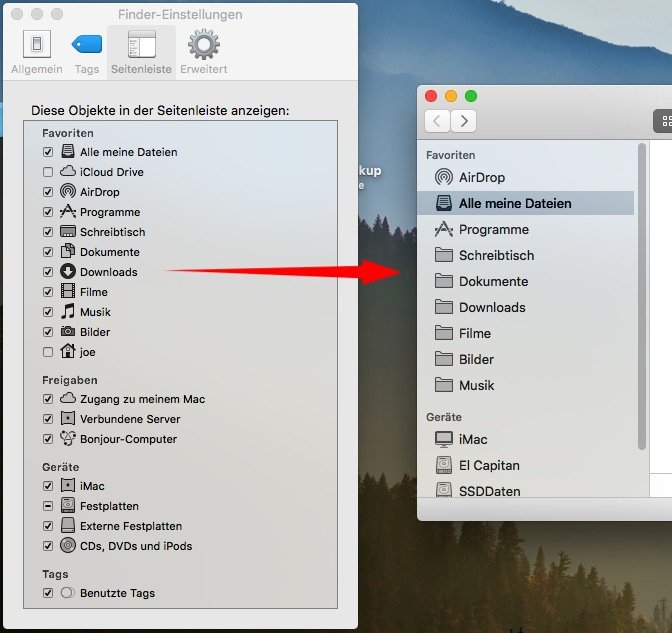The width and height of the screenshot is (672, 633).
Task: Toggle the AirDrop checkbox in preferences
Action: tap(48, 192)
